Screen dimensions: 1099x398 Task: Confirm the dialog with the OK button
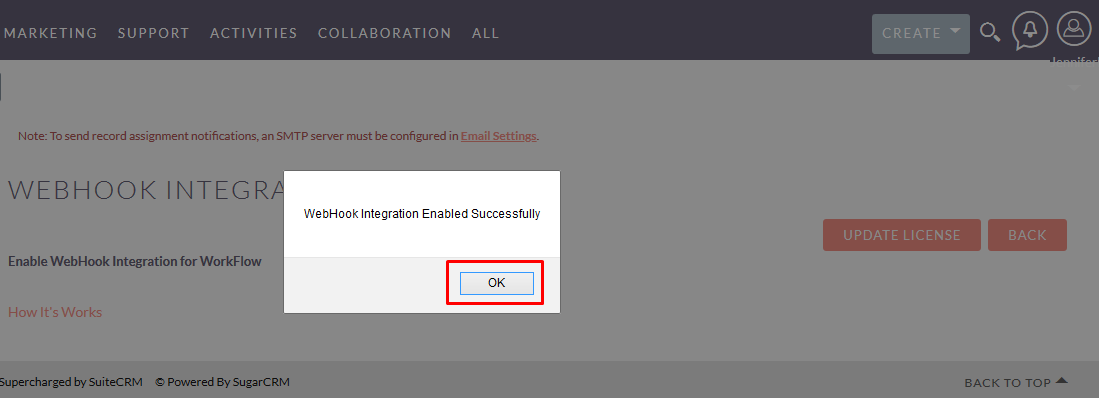pos(496,283)
